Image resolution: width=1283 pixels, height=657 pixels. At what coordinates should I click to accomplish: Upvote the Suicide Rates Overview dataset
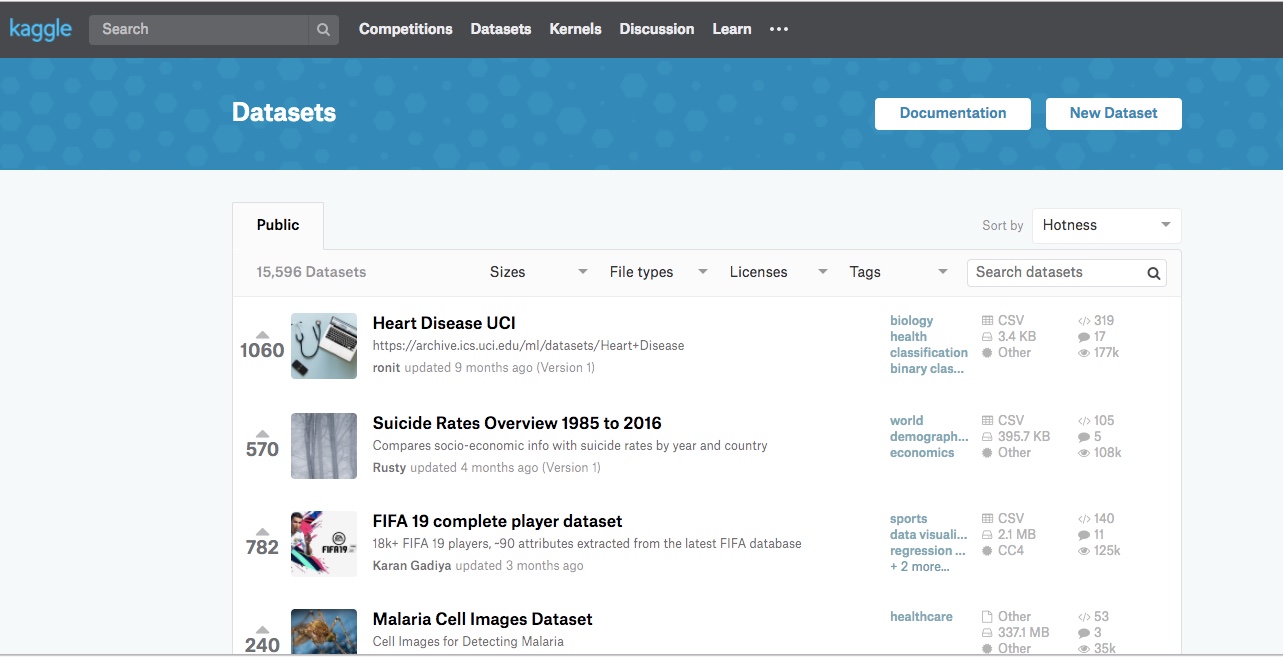pos(262,434)
